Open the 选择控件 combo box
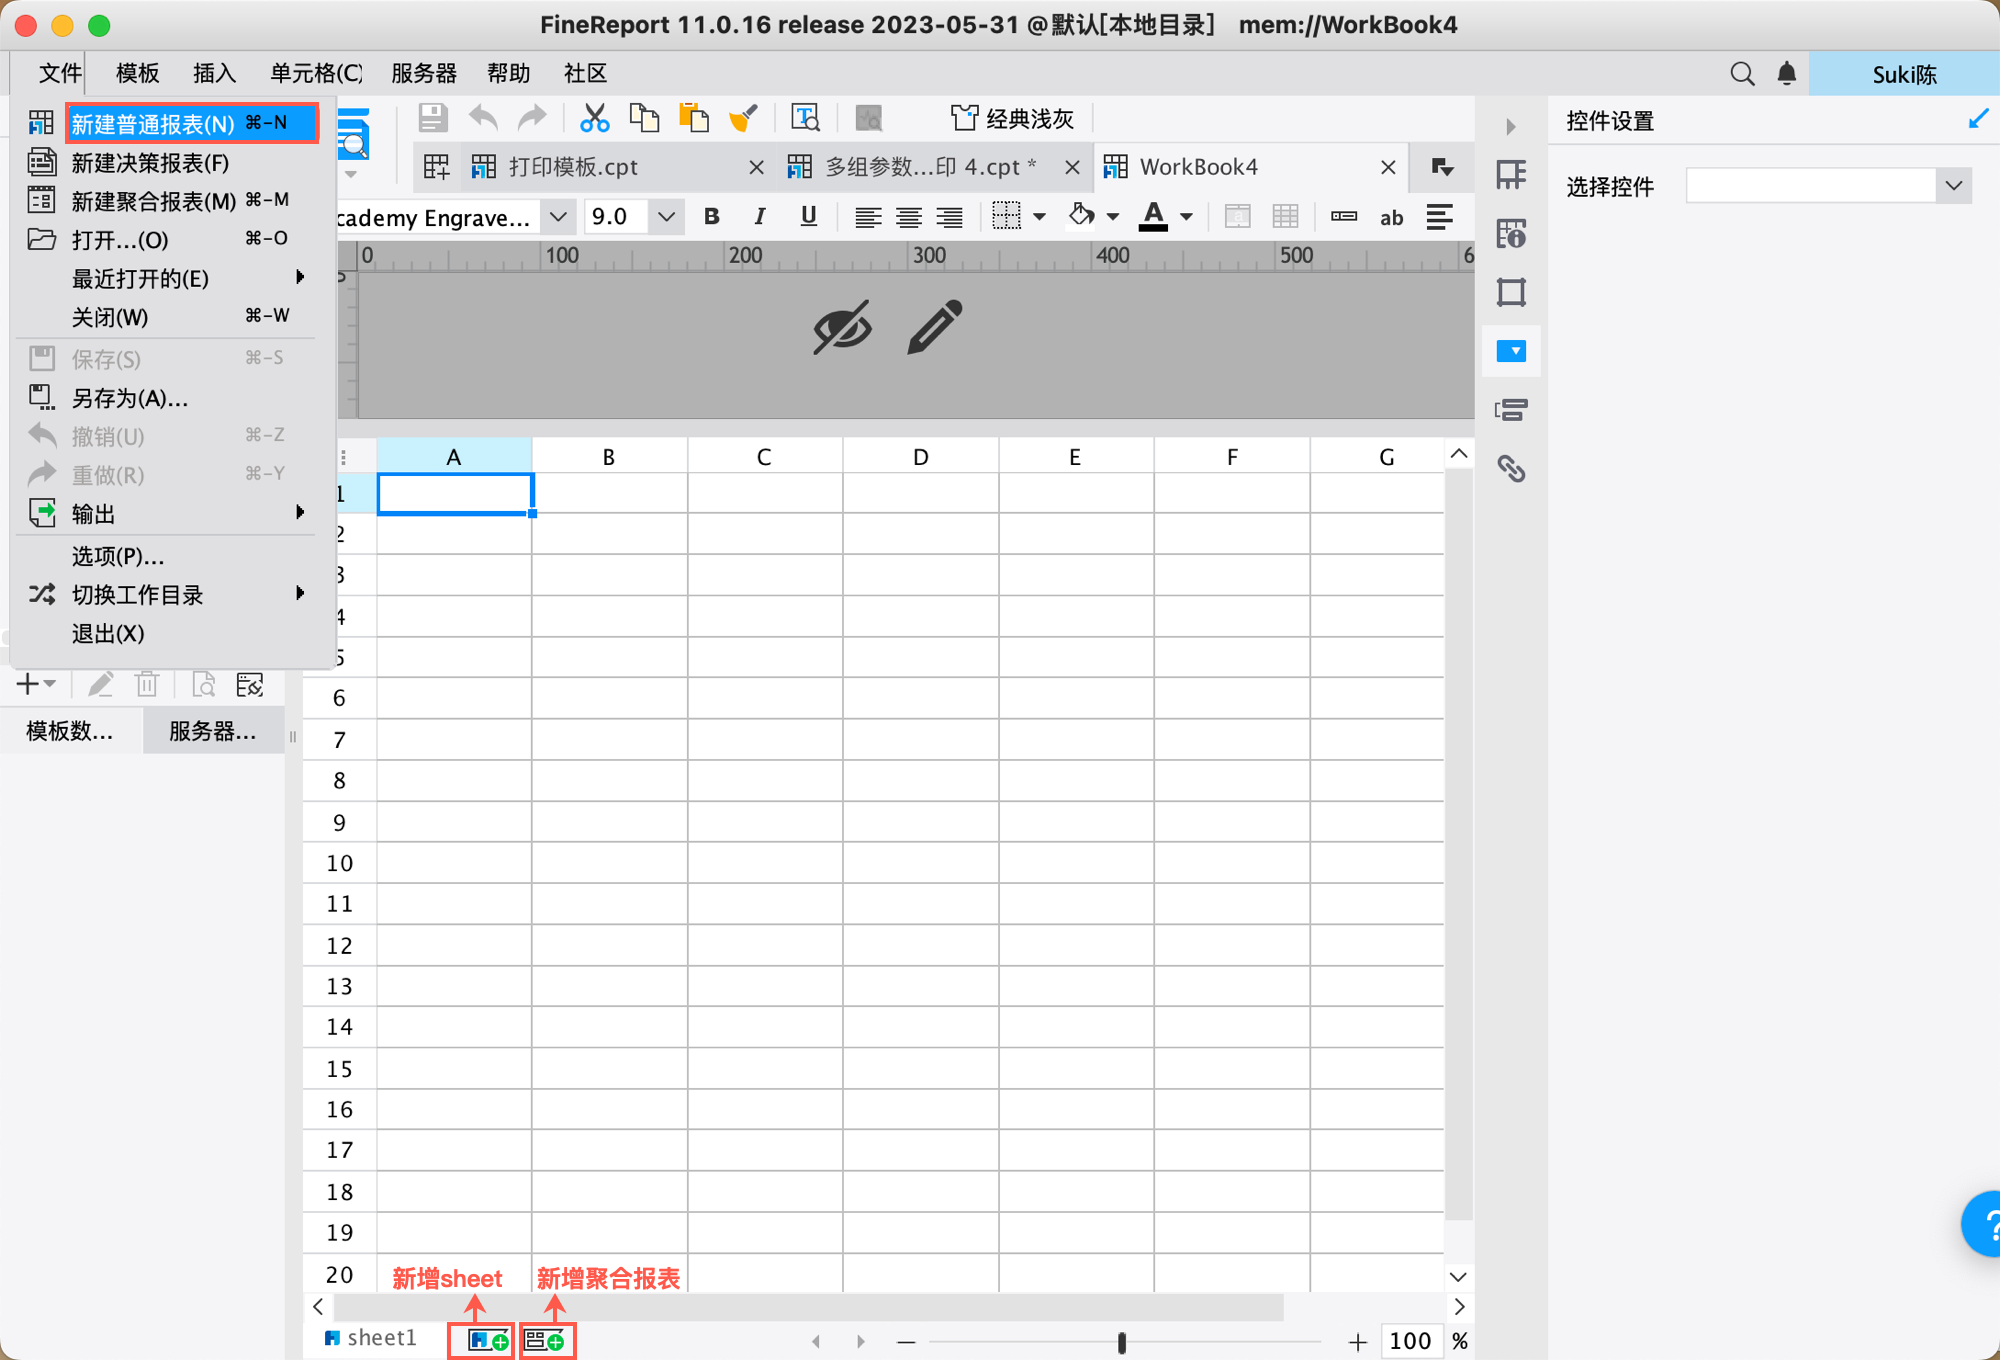This screenshot has height=1360, width=2000. (1953, 186)
